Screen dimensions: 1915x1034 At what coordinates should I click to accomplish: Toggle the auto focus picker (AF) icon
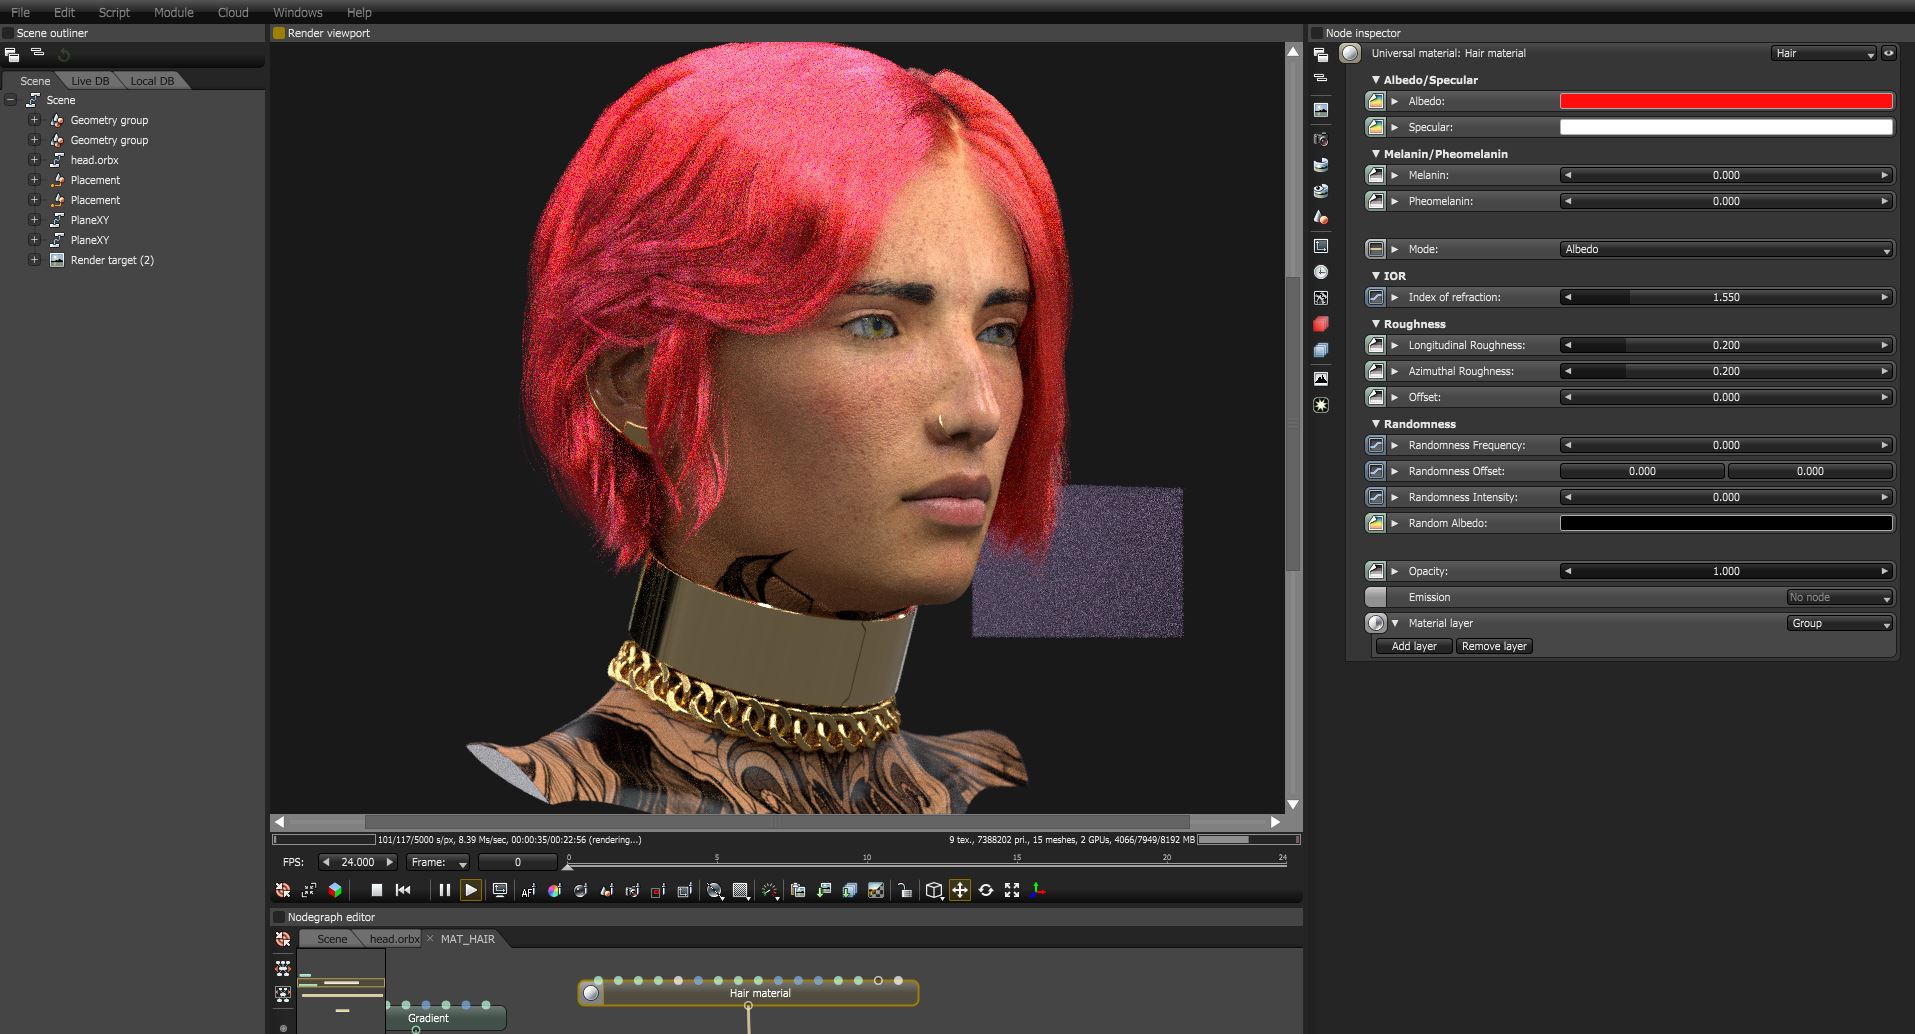[x=529, y=890]
